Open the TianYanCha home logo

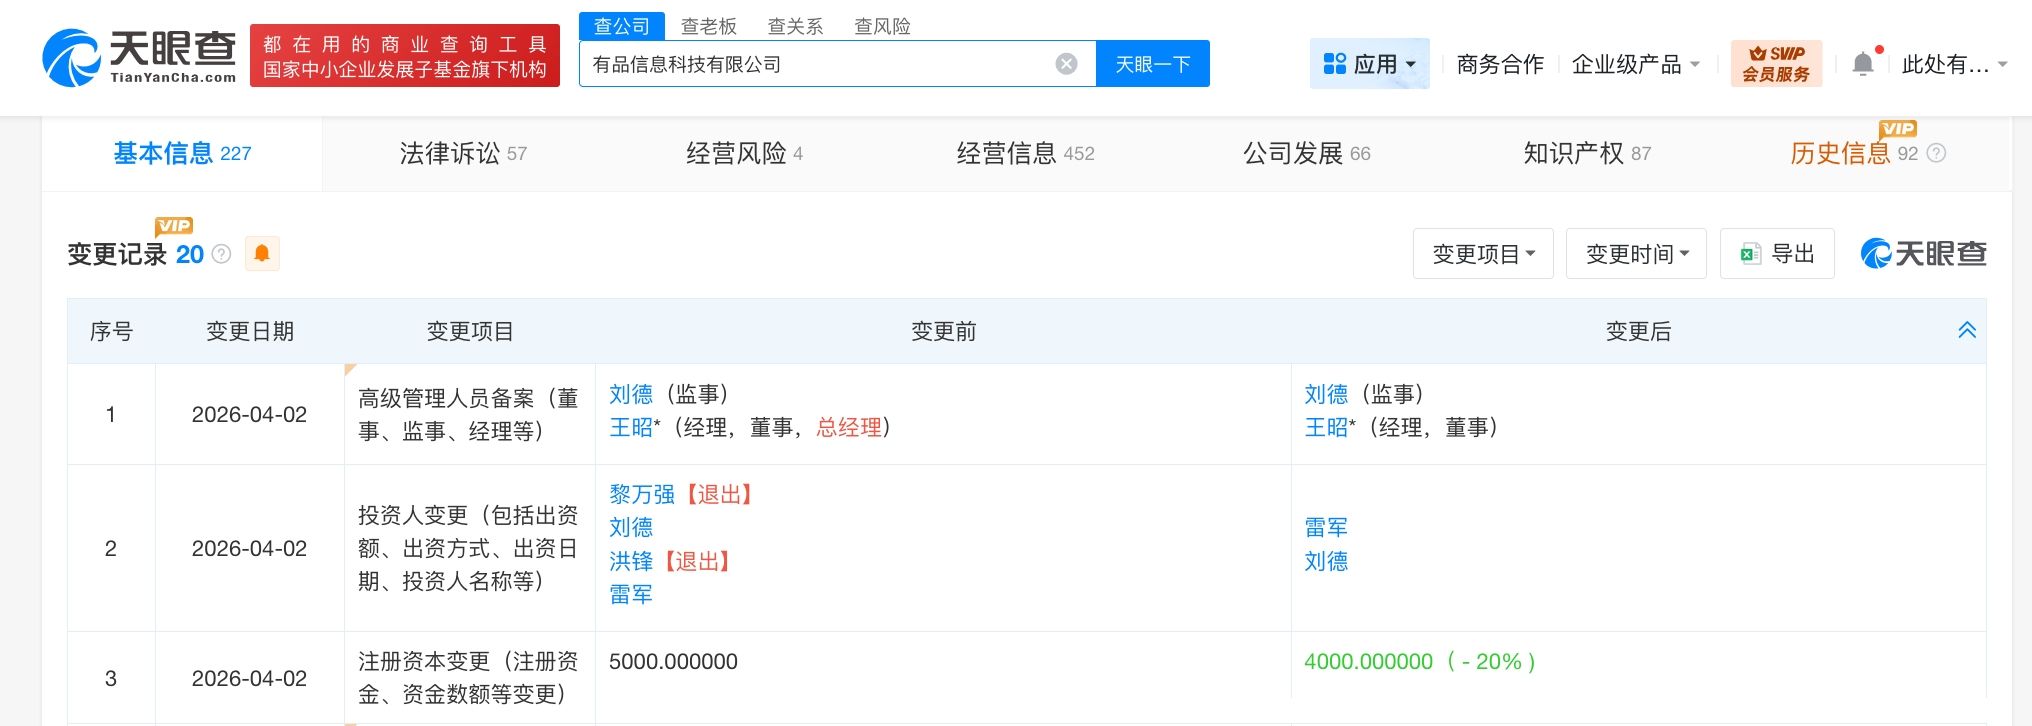tap(139, 57)
